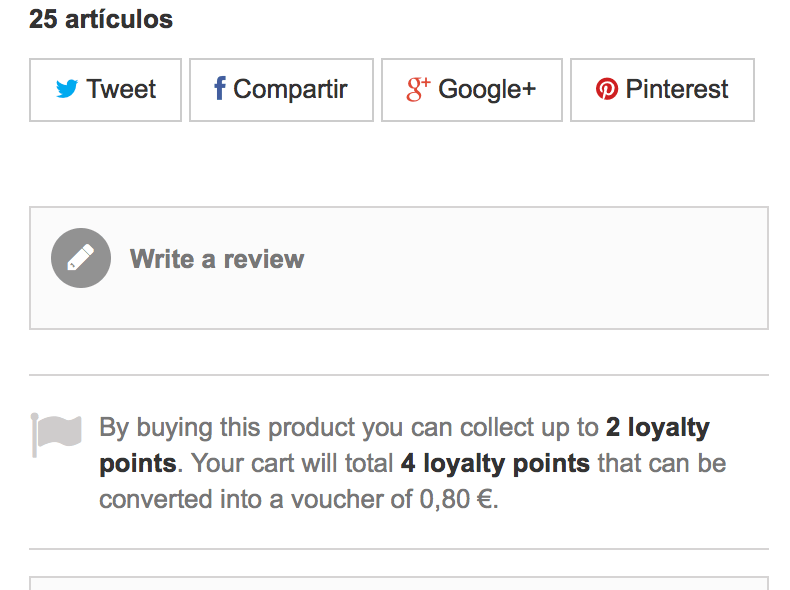This screenshot has width=790, height=590.
Task: Click the voucher of 0,80 € text
Action: [394, 499]
